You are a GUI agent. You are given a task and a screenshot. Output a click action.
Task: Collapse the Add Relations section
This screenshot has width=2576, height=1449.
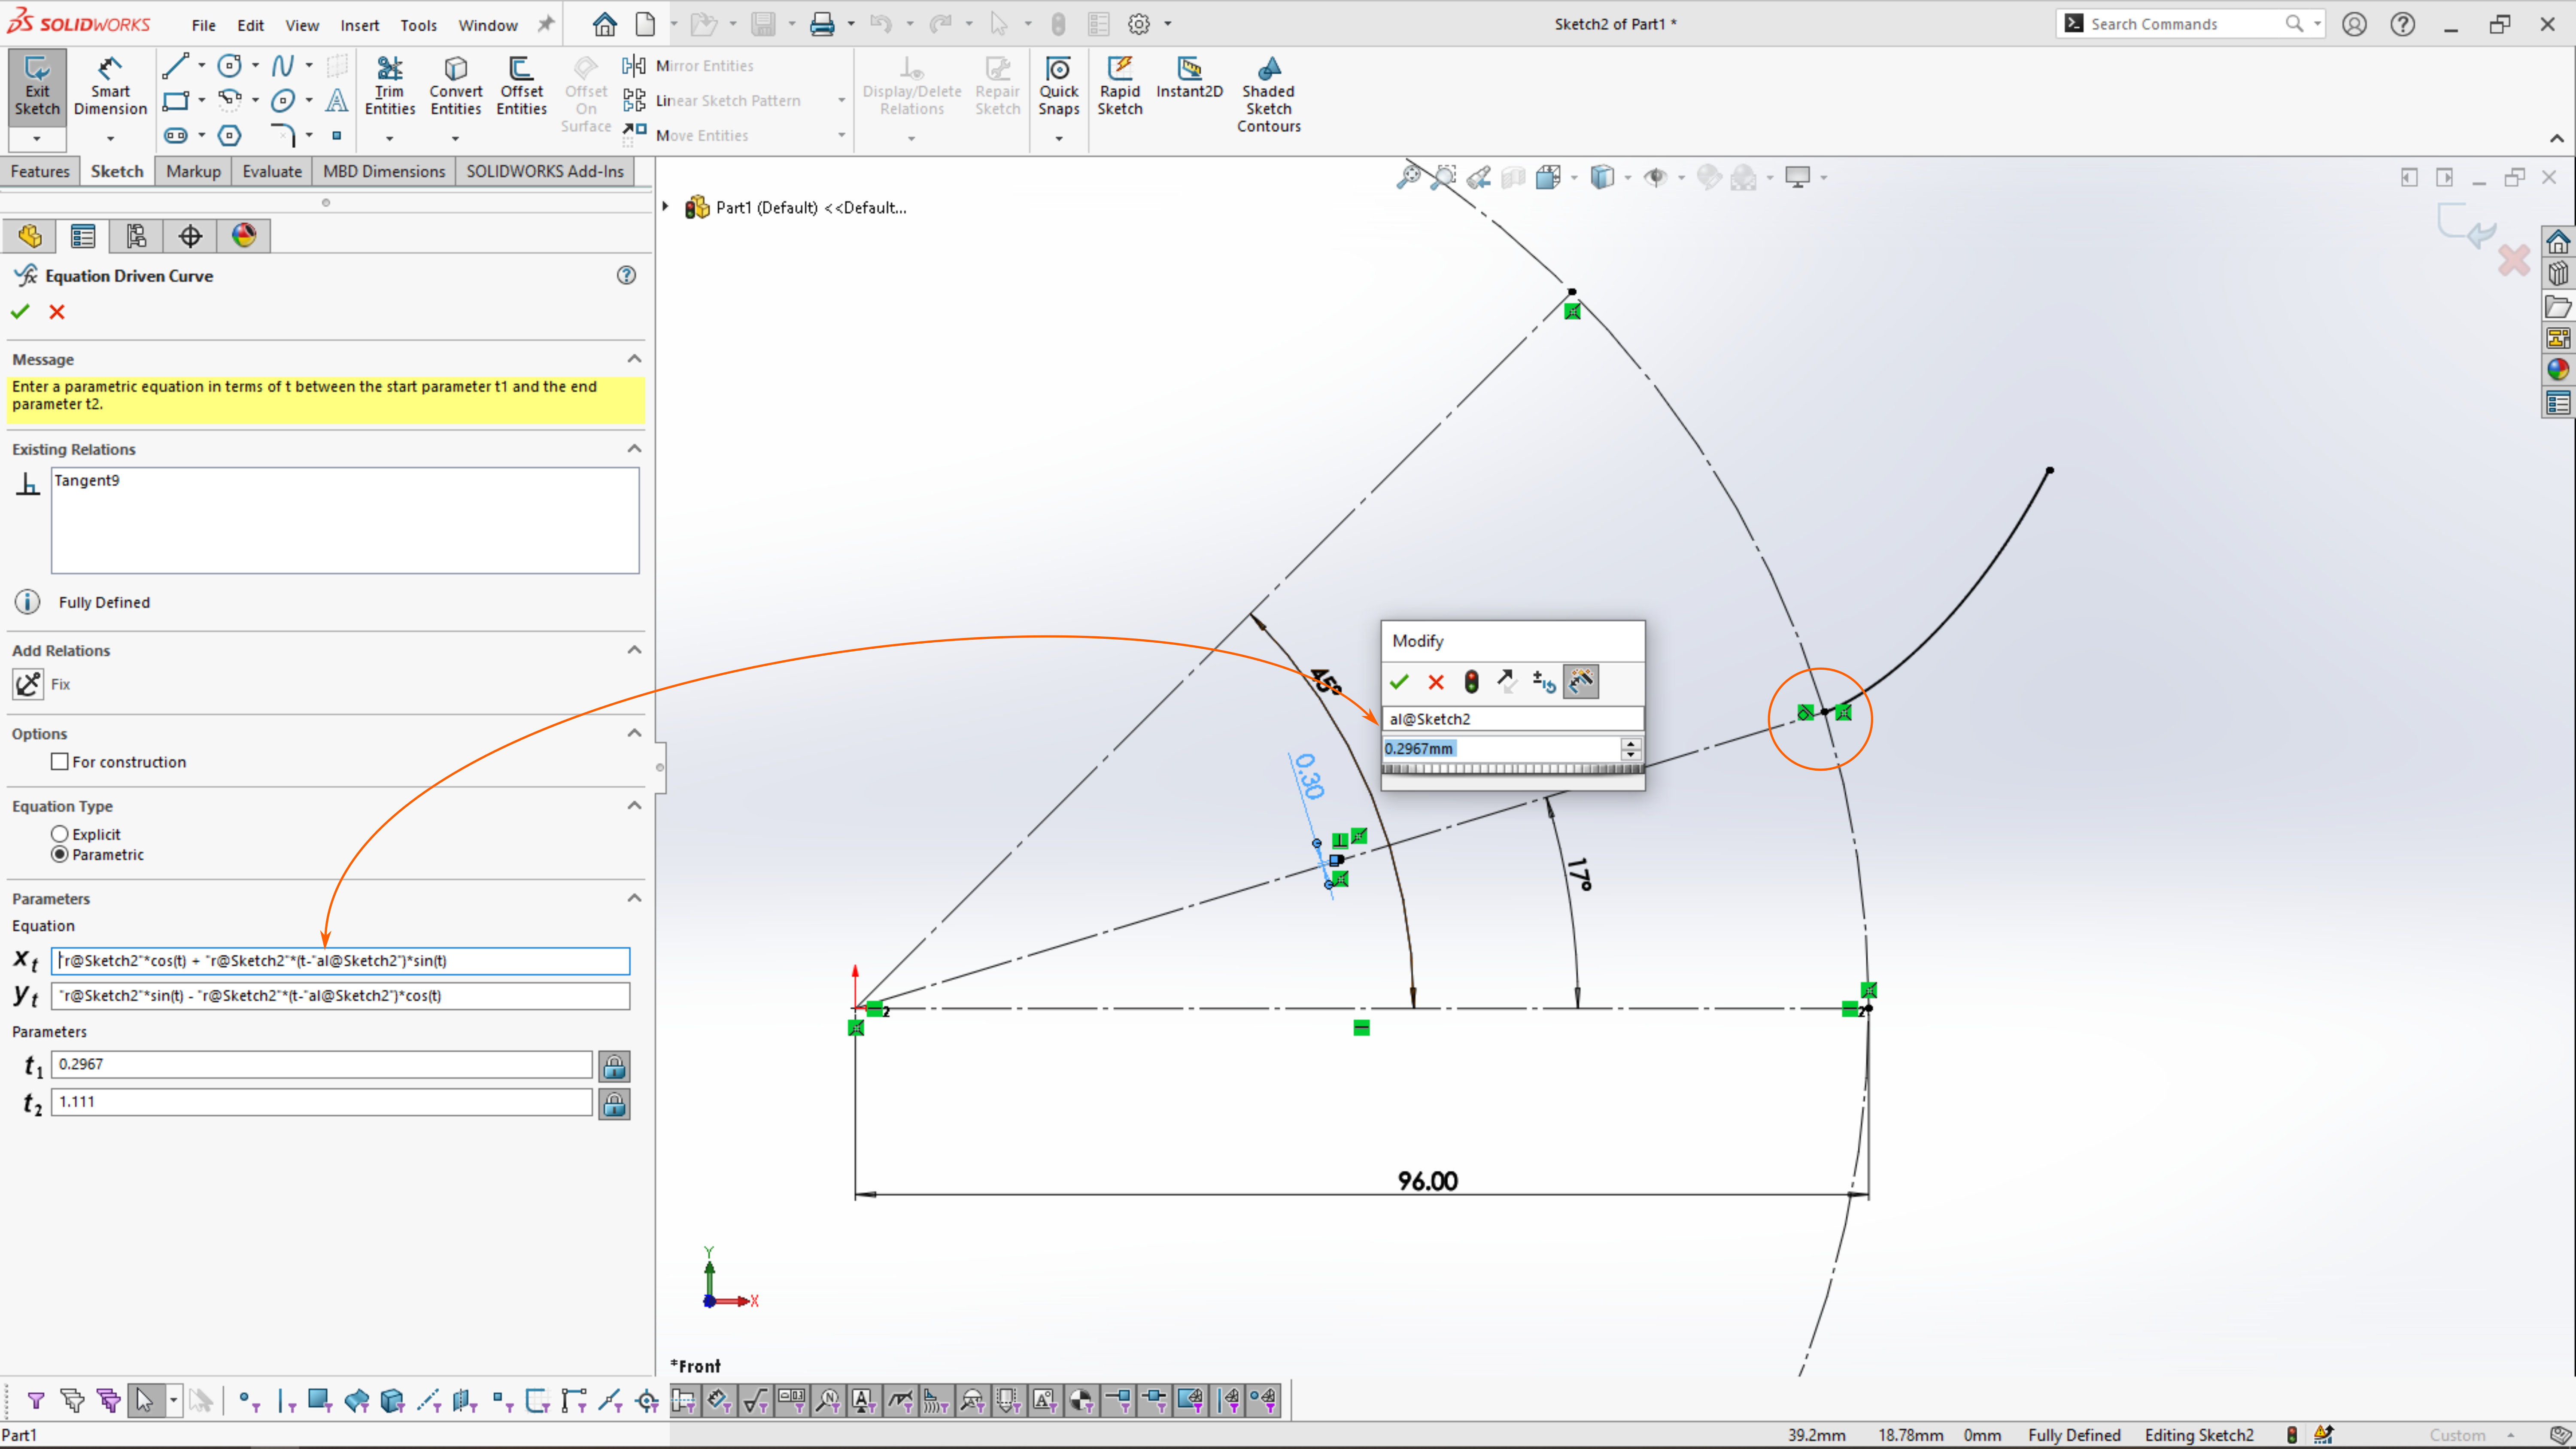(x=634, y=650)
